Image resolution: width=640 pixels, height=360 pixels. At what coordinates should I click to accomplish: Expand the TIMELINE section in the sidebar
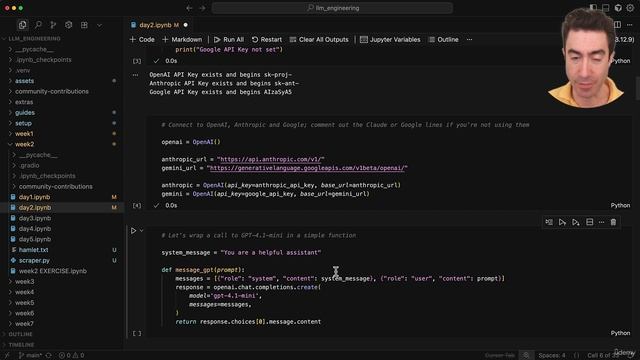pyautogui.click(x=21, y=345)
